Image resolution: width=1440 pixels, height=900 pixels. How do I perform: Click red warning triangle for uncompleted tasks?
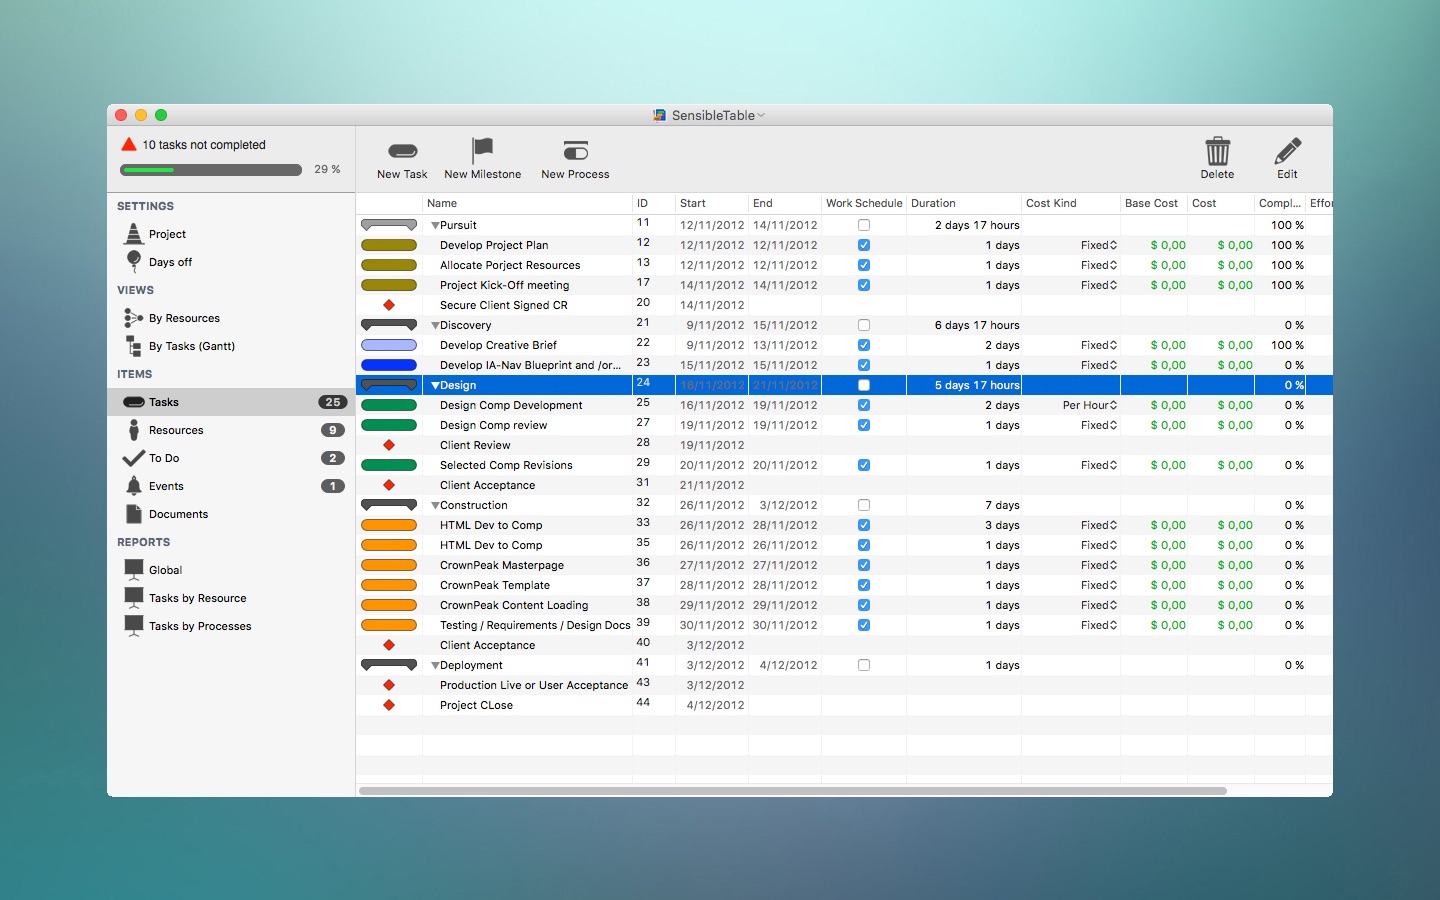coord(129,145)
